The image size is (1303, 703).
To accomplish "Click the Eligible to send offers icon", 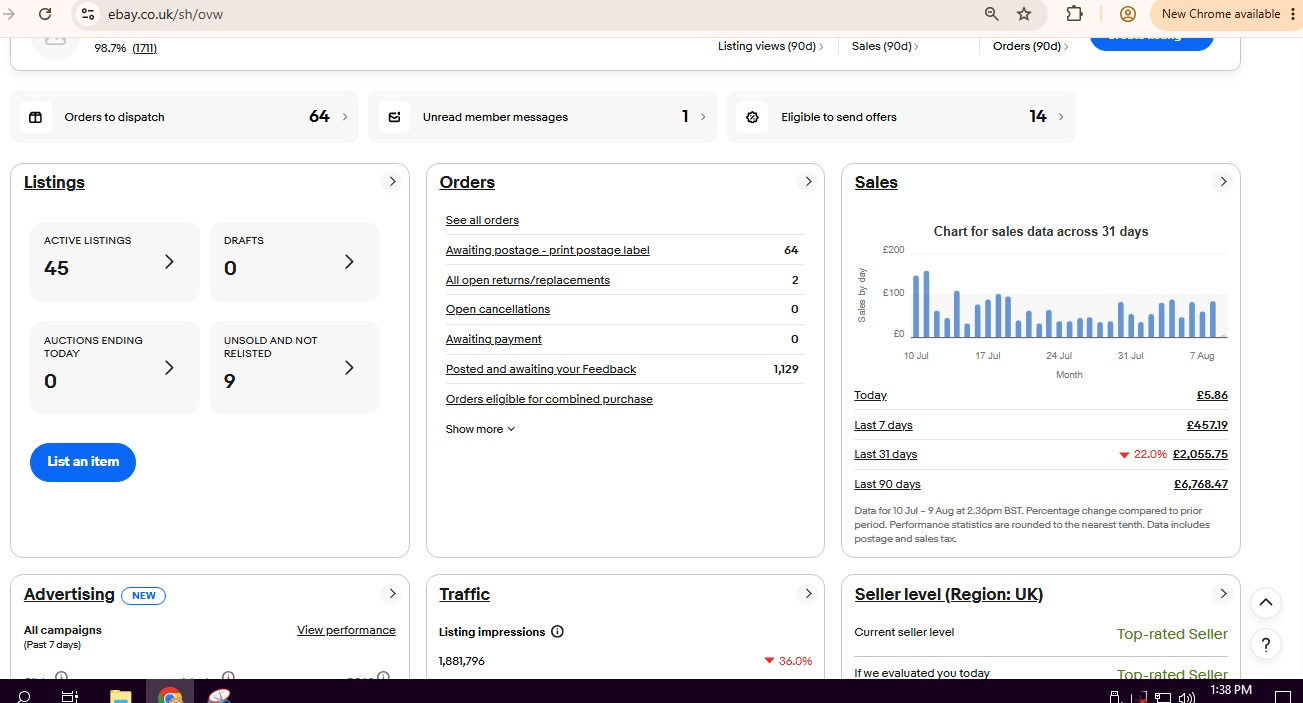I will pyautogui.click(x=752, y=117).
